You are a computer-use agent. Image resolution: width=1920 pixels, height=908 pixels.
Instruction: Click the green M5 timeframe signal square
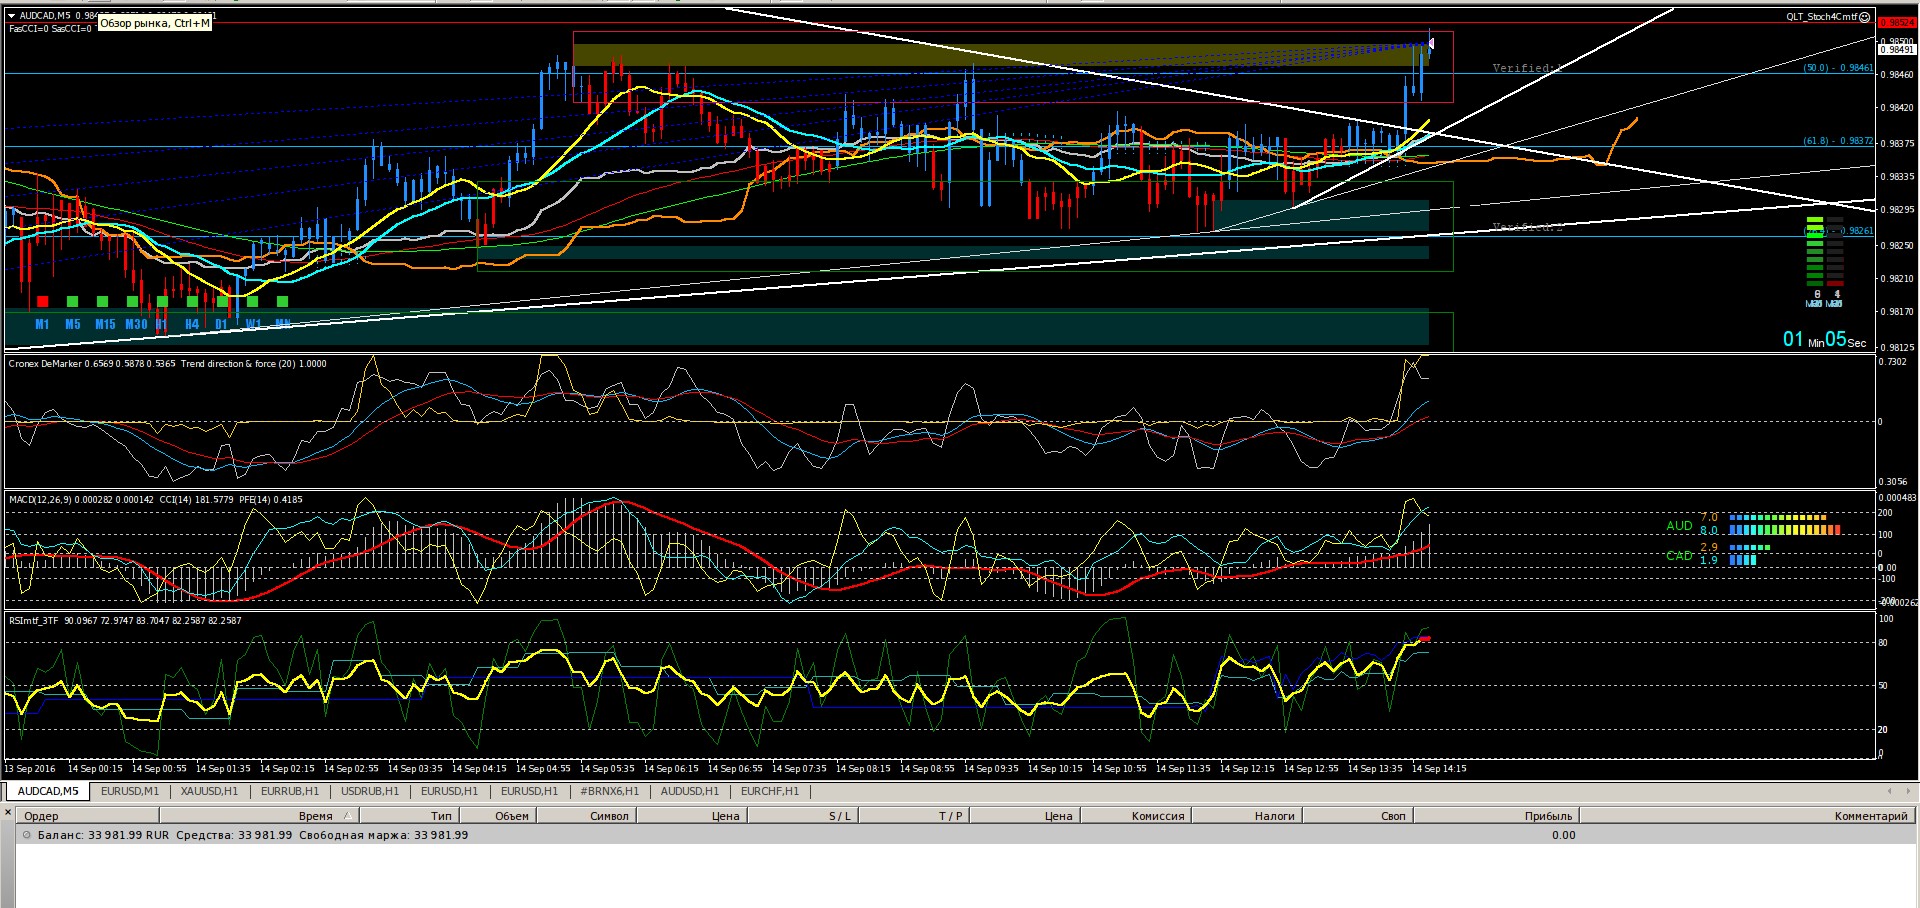pyautogui.click(x=72, y=301)
